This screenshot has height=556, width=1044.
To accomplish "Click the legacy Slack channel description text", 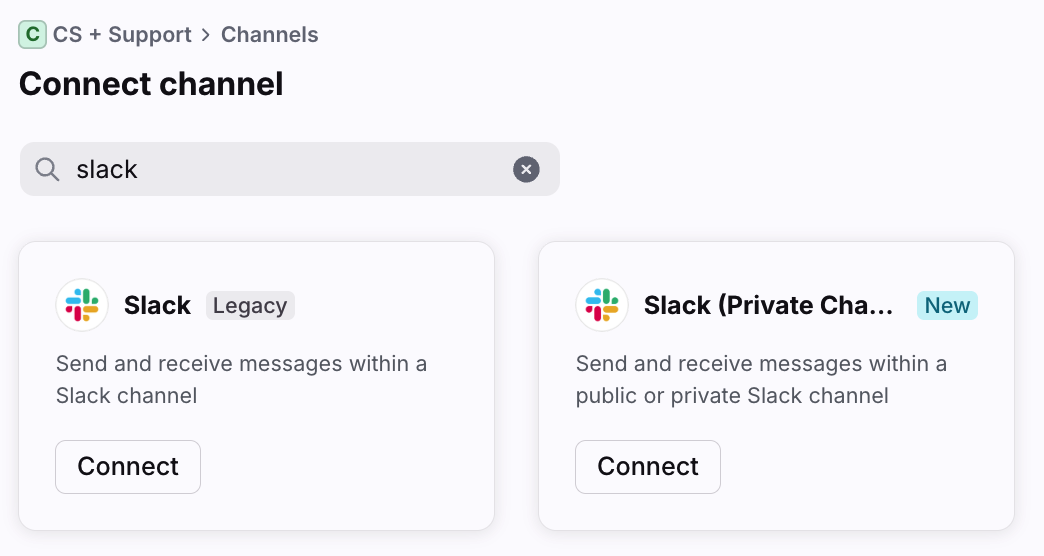I will click(x=241, y=379).
